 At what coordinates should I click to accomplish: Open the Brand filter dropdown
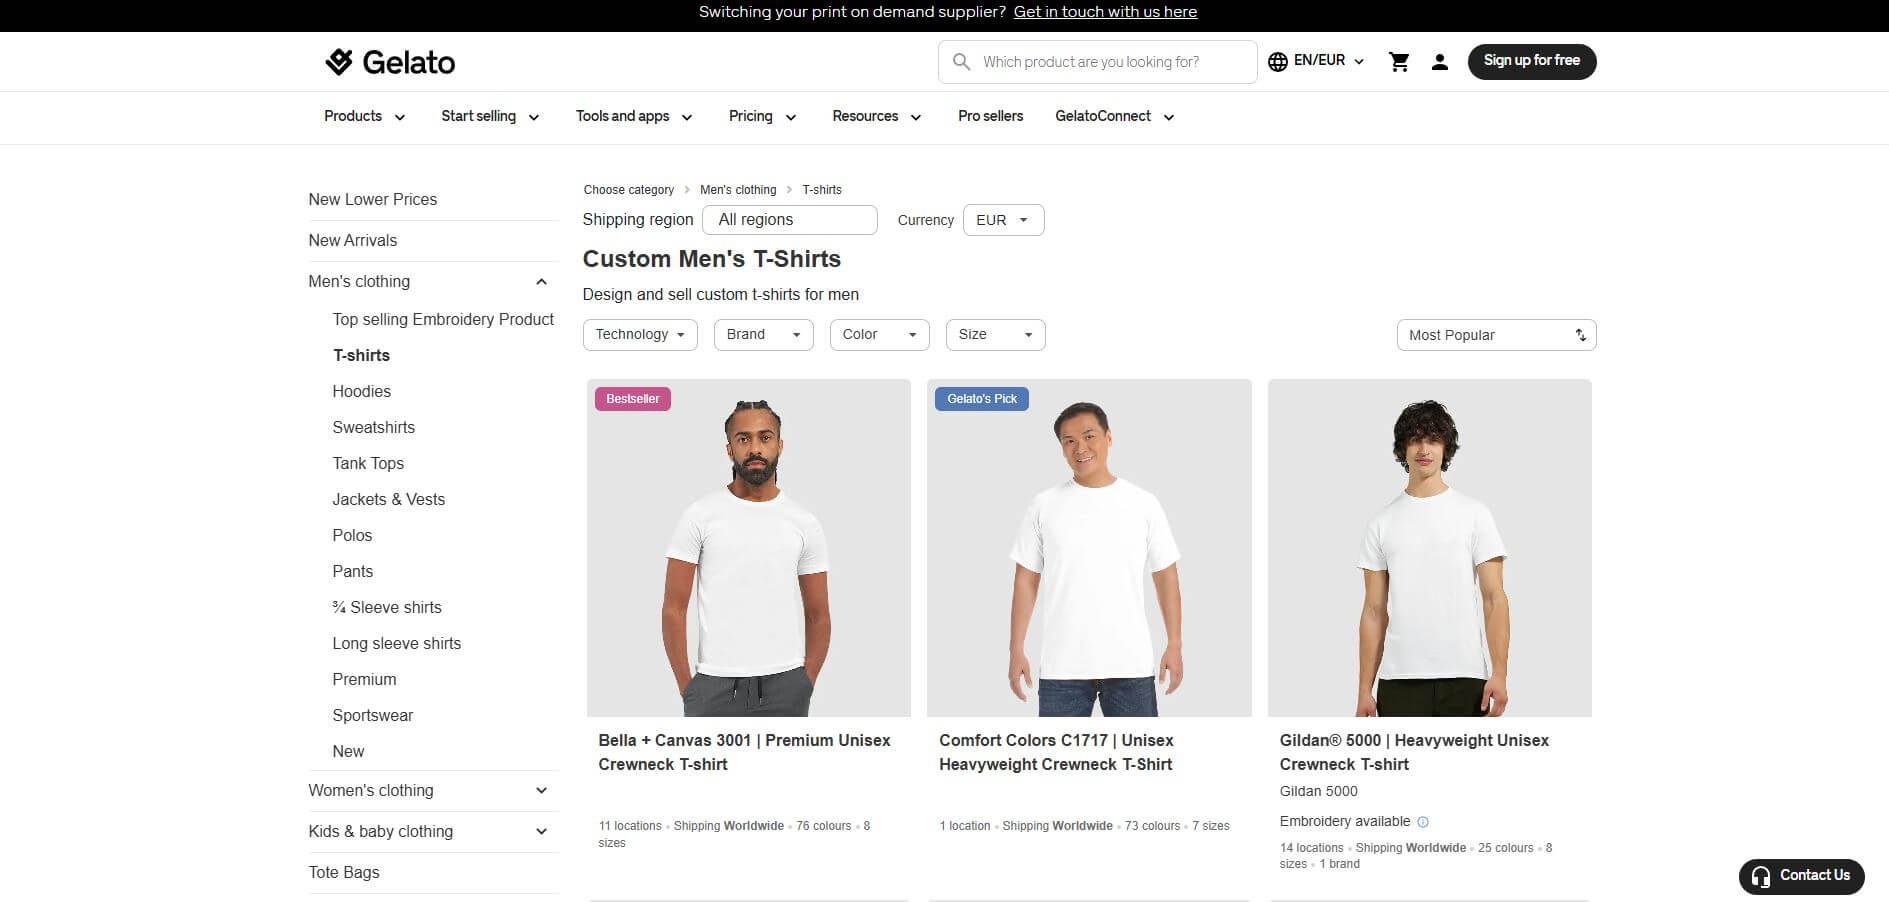(763, 335)
